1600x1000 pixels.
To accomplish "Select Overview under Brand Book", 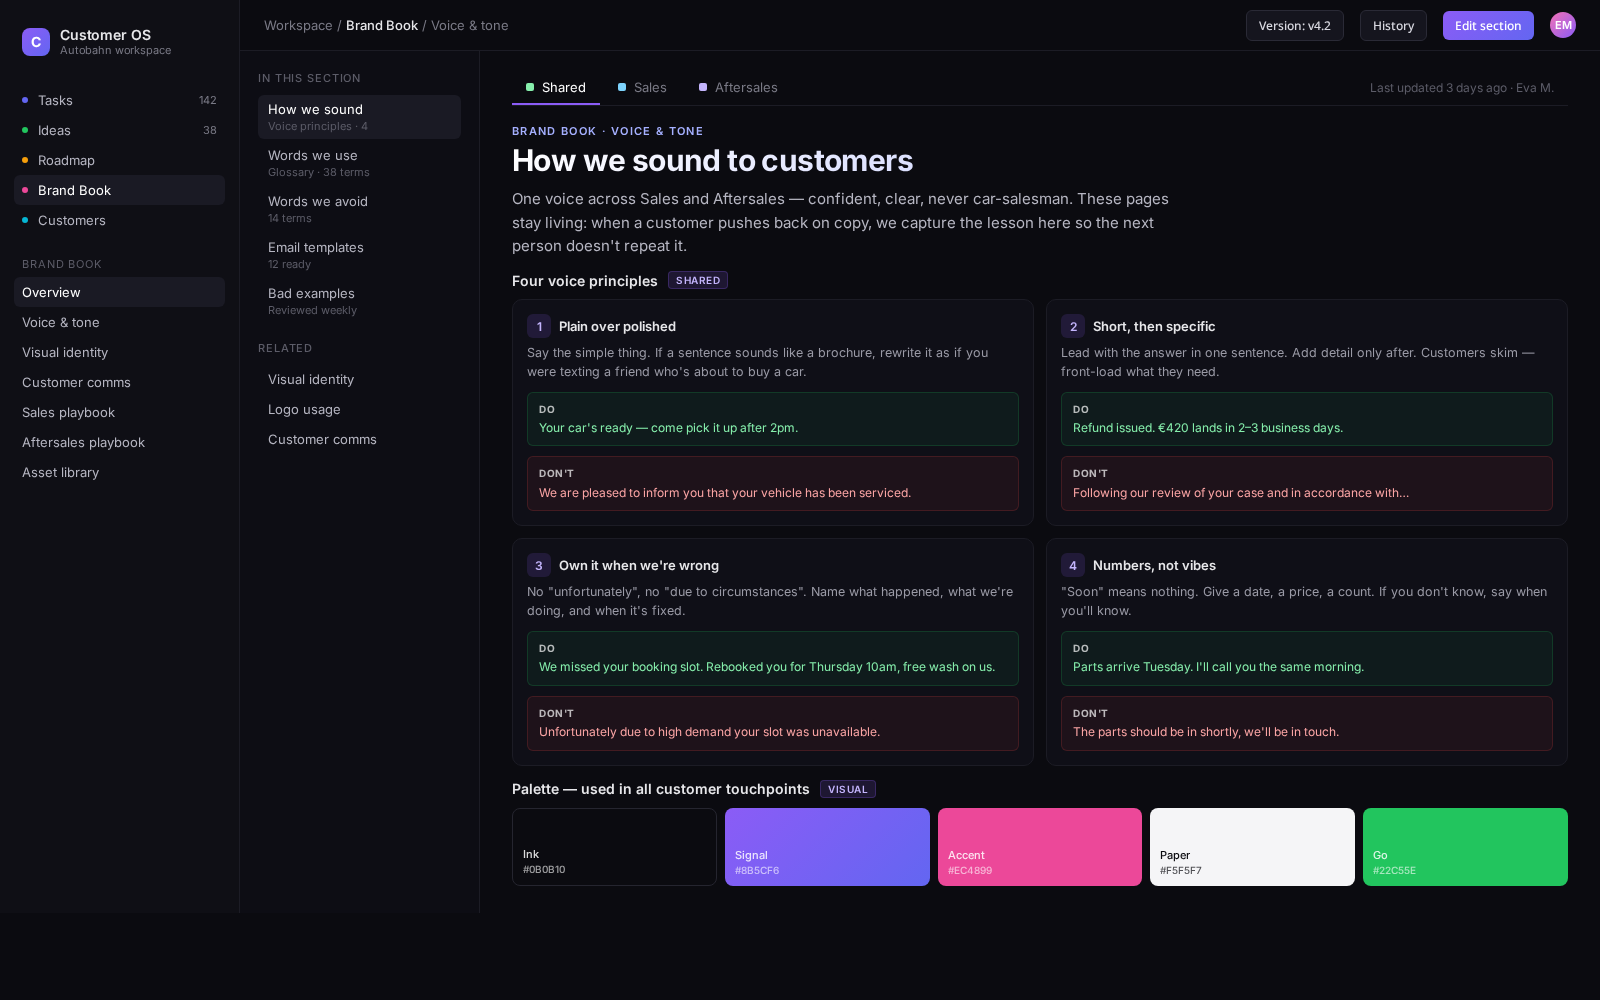I will [119, 292].
